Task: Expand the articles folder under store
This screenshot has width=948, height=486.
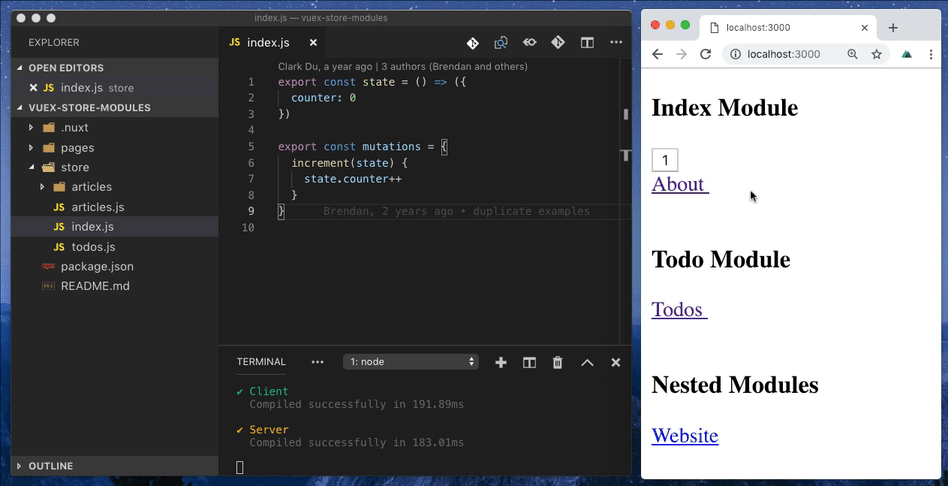Action: (91, 187)
